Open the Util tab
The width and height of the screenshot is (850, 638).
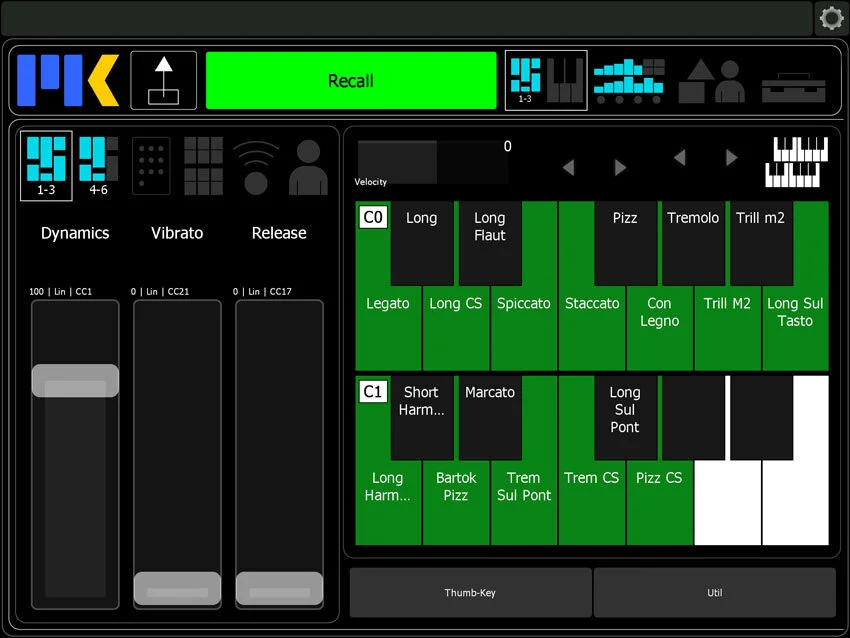tap(715, 592)
